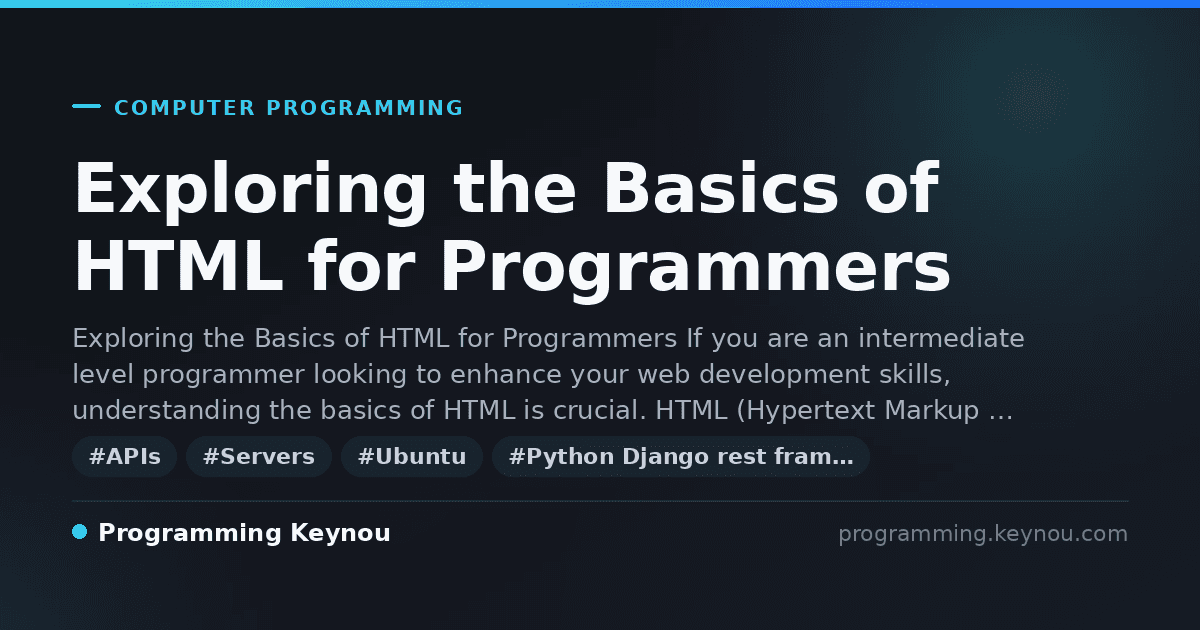1200x630 pixels.
Task: Select the #Python Django rest fram… tag
Action: (681, 457)
